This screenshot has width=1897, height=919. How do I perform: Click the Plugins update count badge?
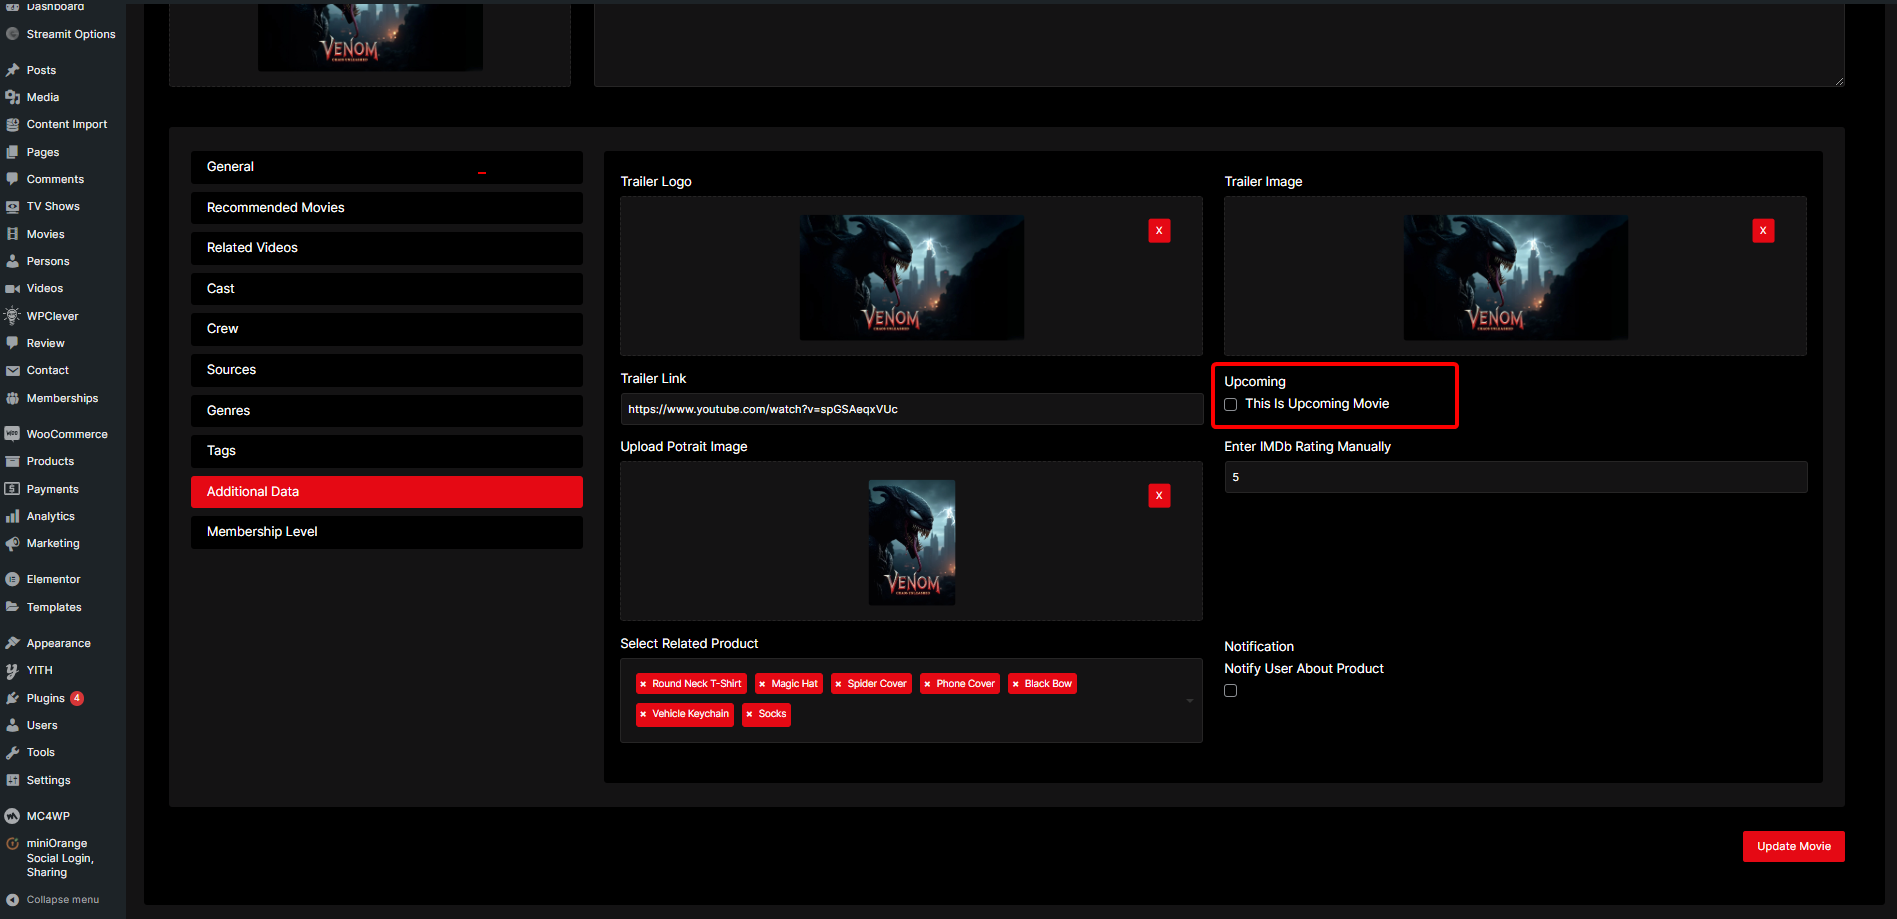click(x=77, y=698)
